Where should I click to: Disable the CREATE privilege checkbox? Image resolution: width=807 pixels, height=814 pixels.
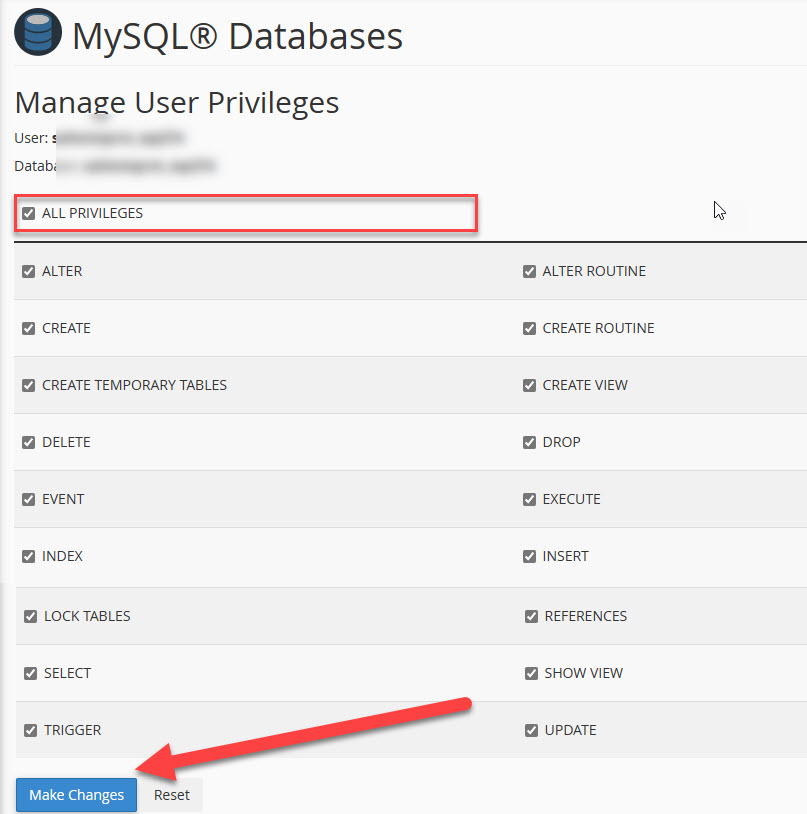[x=29, y=328]
